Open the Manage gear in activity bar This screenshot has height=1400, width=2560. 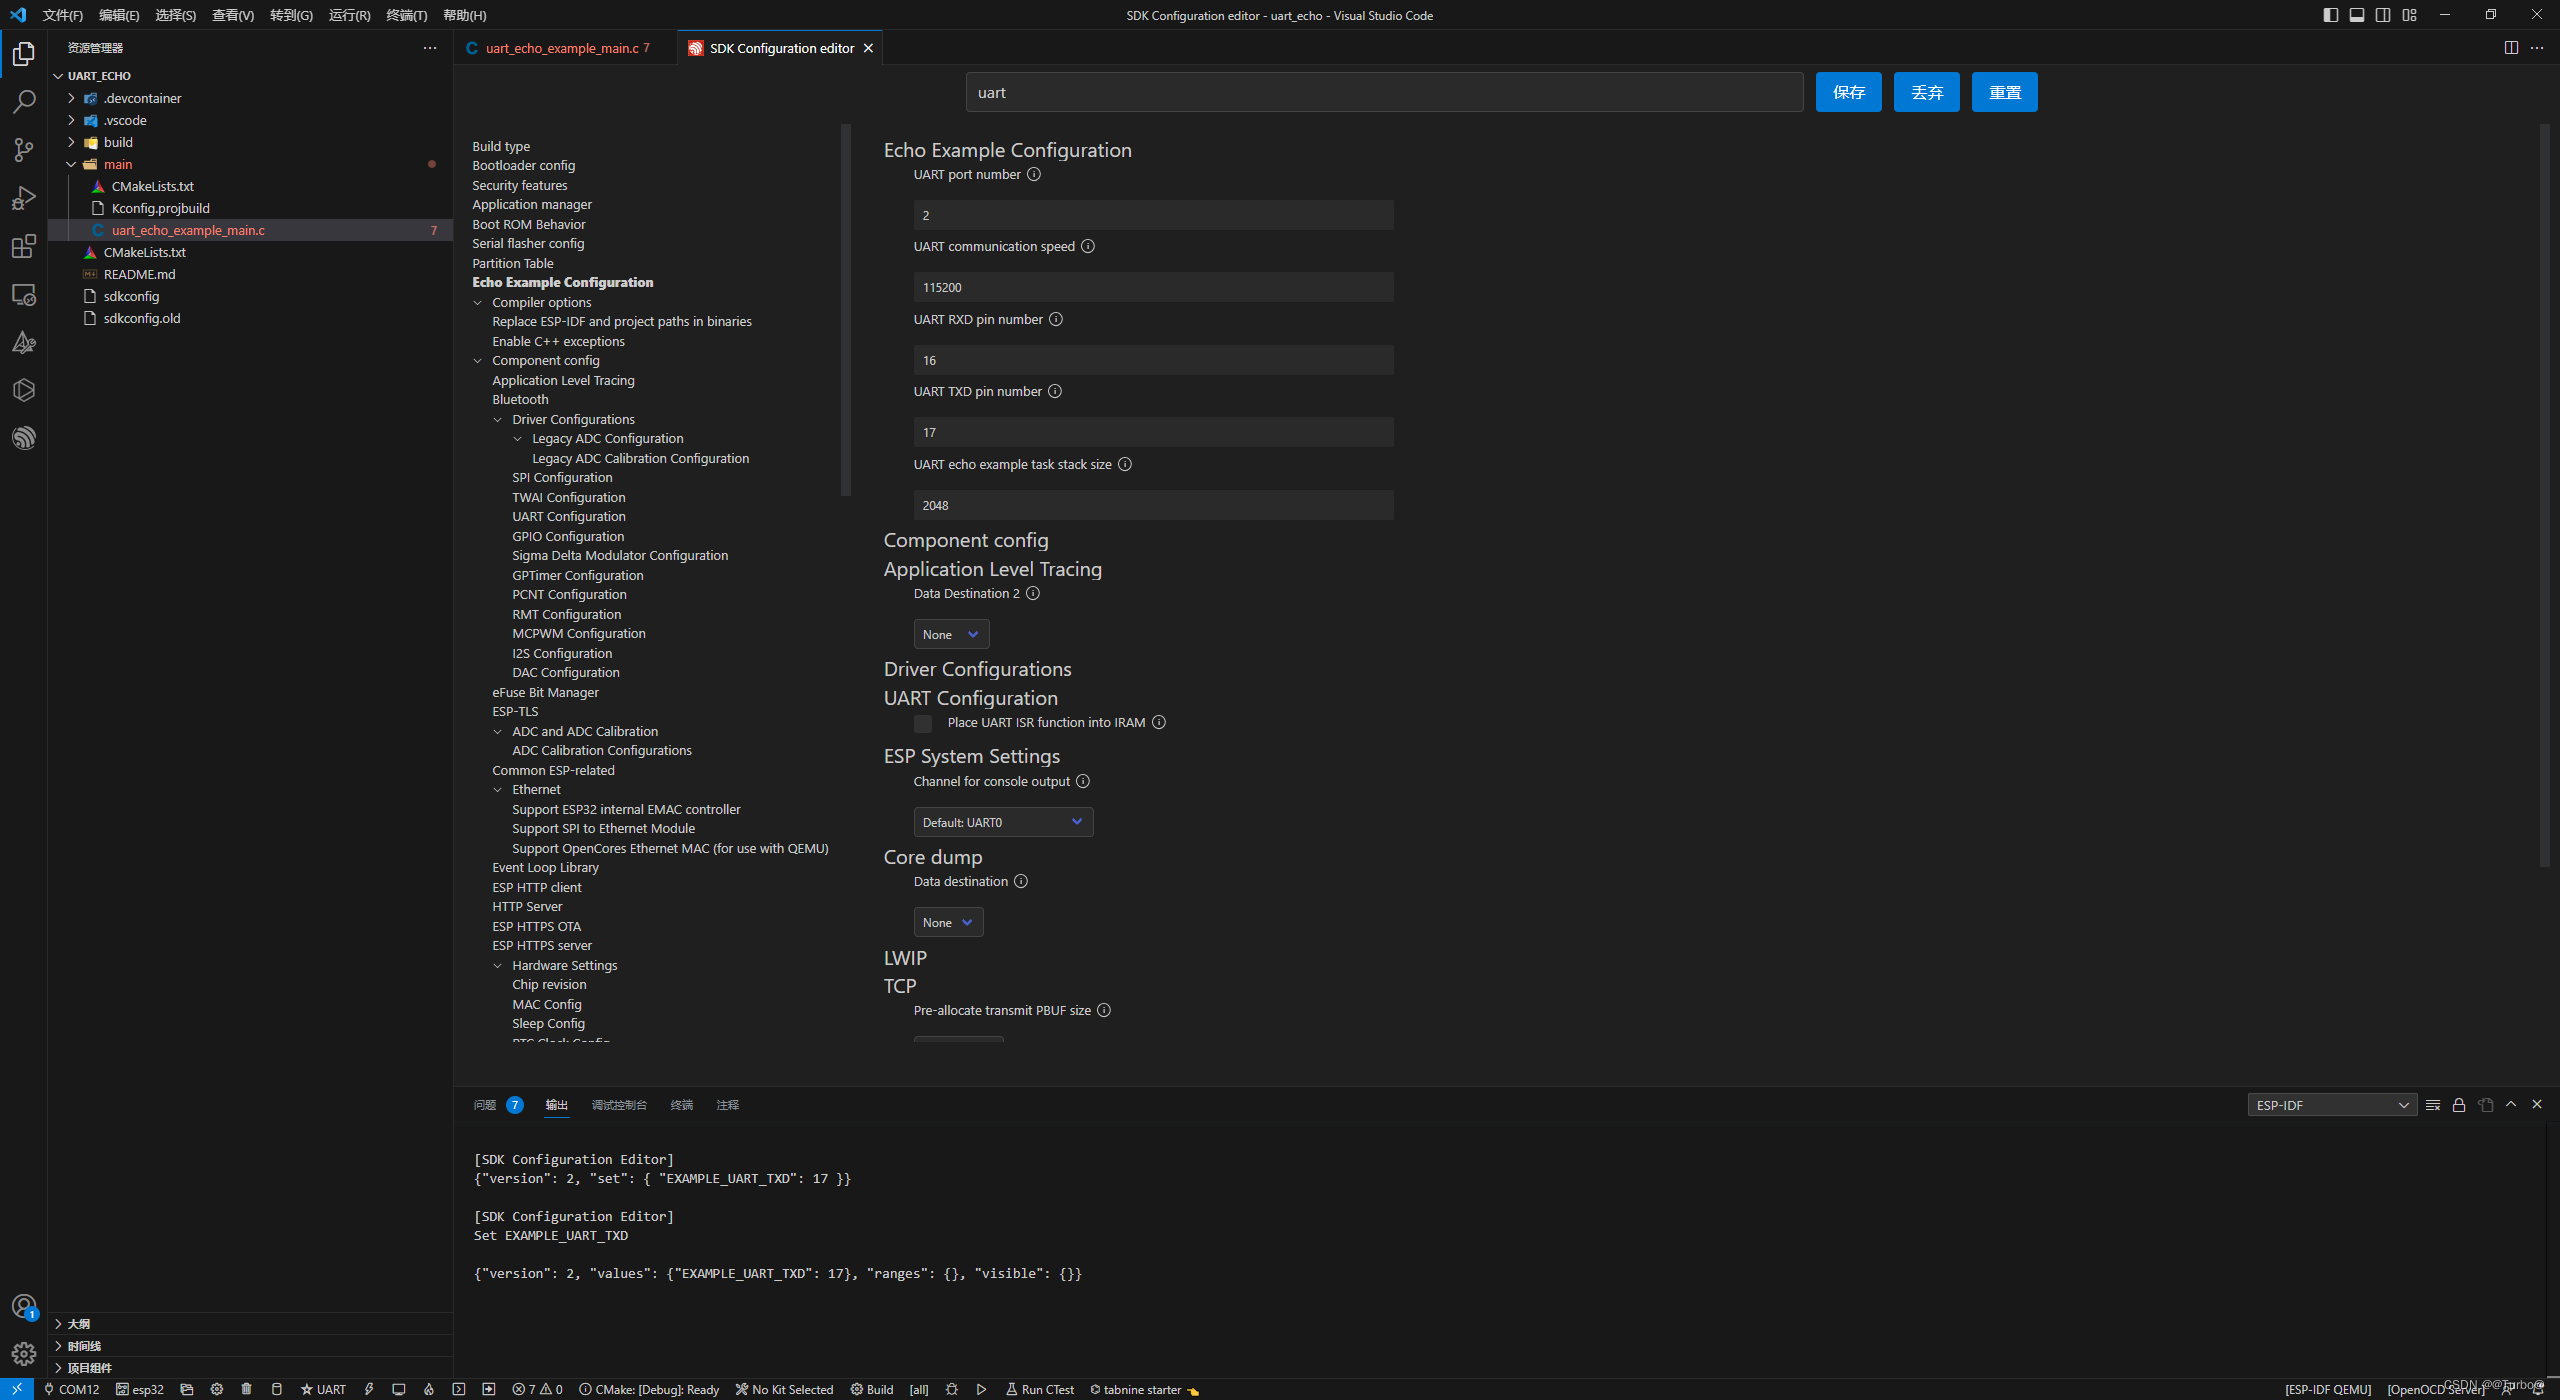24,1354
